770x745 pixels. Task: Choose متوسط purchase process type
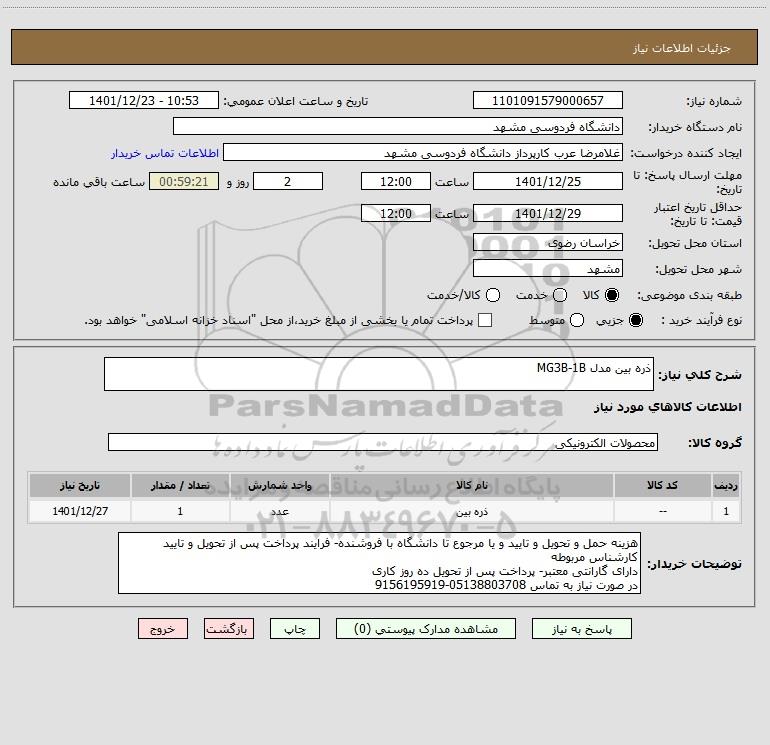(577, 320)
